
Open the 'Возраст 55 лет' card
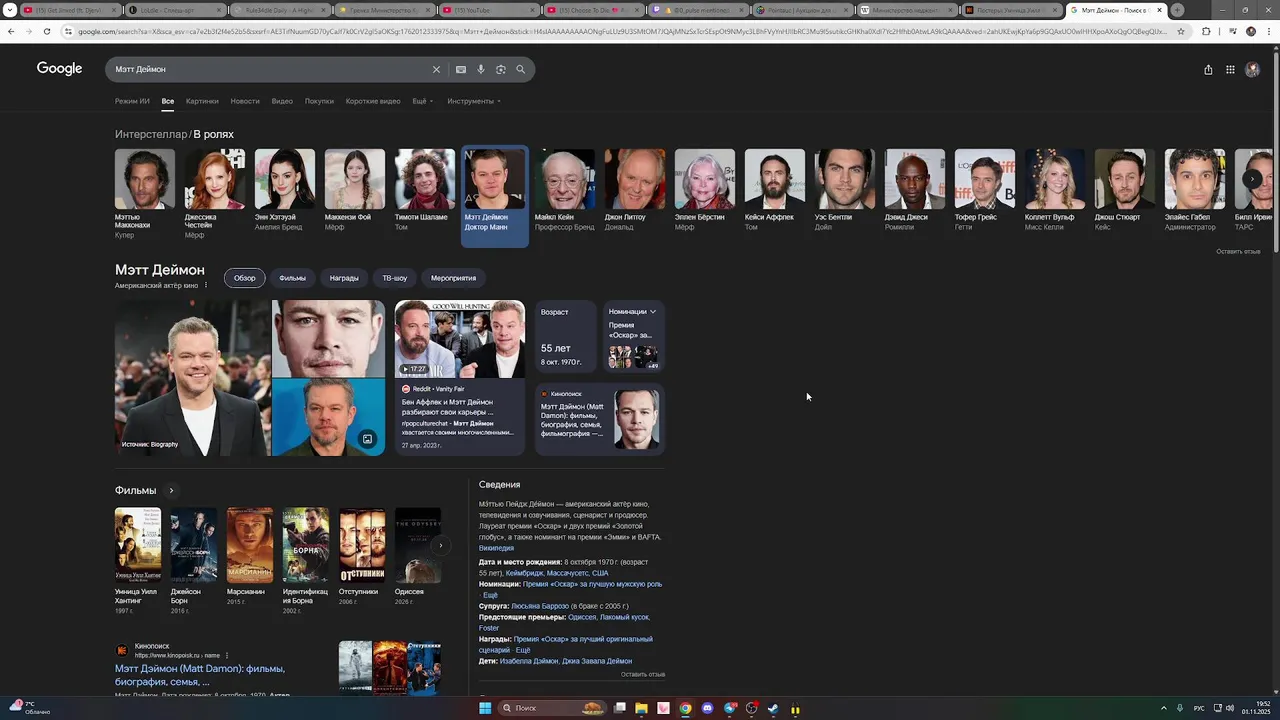coord(565,337)
